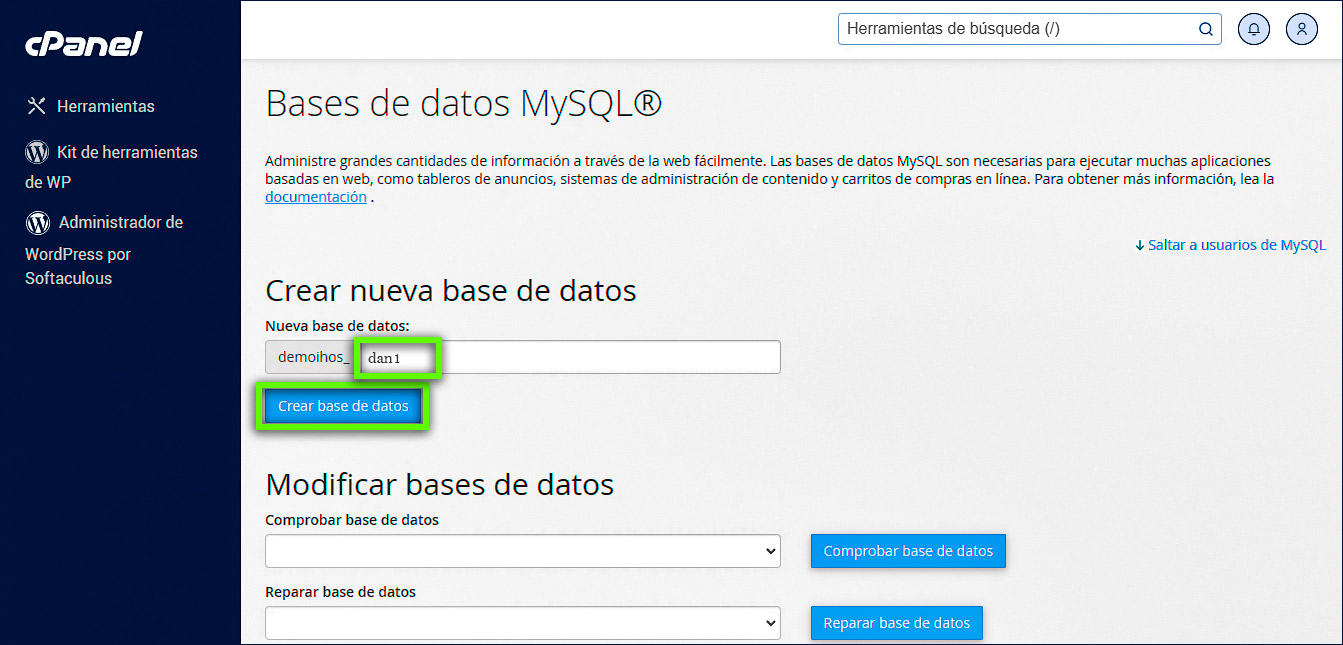This screenshot has height=645, width=1343.
Task: Click the cPanel logo
Action: [83, 43]
